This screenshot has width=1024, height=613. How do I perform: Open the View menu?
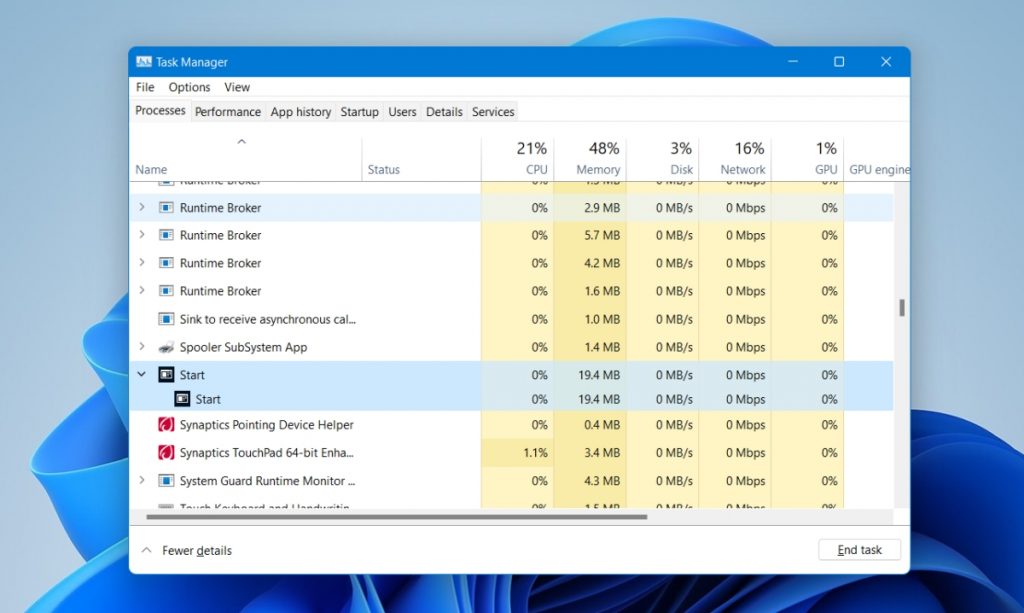(237, 87)
